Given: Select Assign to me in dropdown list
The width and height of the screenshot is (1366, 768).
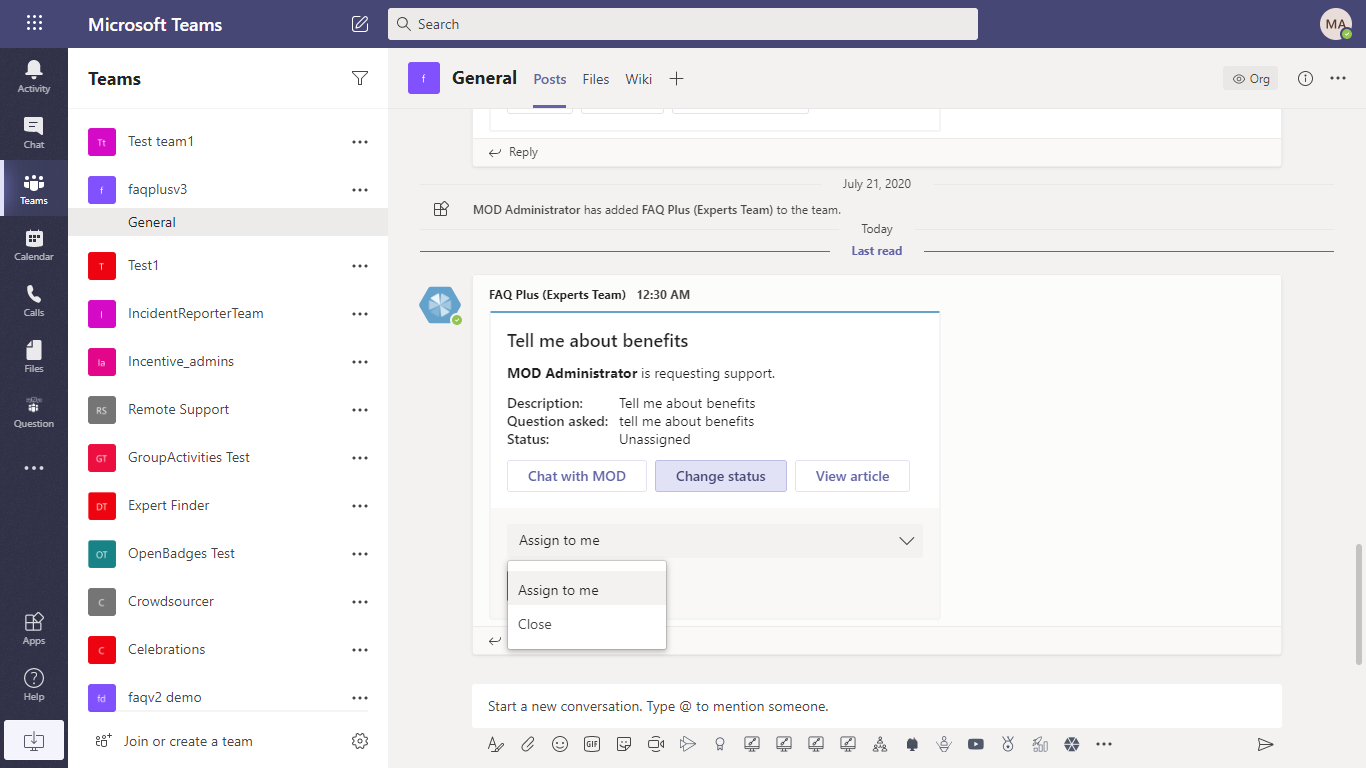Looking at the screenshot, I should click(x=587, y=590).
